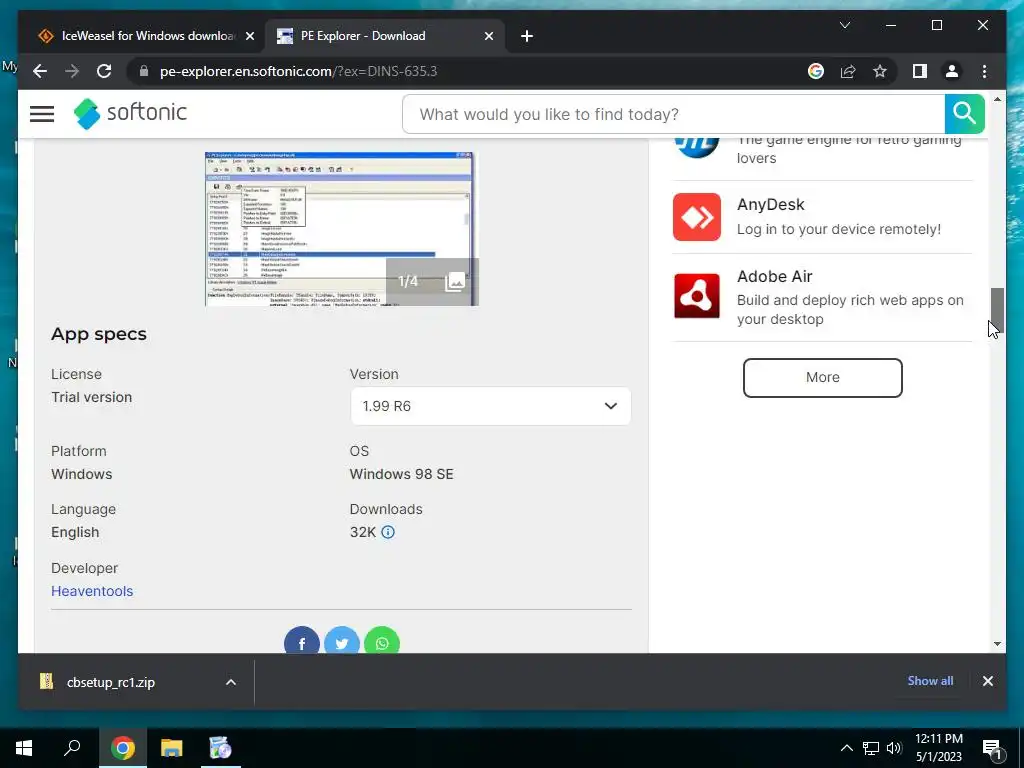Share this page from the address bar

pos(848,71)
